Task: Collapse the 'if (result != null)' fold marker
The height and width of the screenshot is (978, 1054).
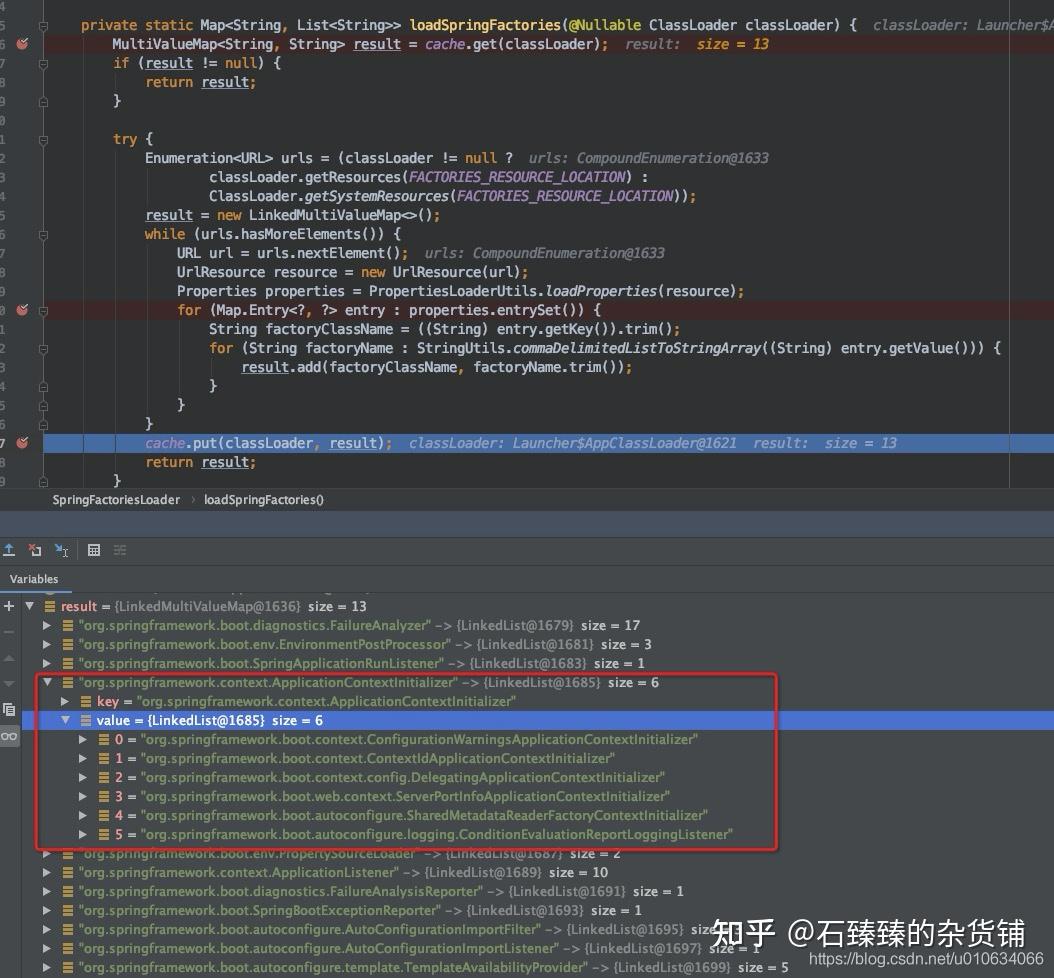Action: [43, 64]
